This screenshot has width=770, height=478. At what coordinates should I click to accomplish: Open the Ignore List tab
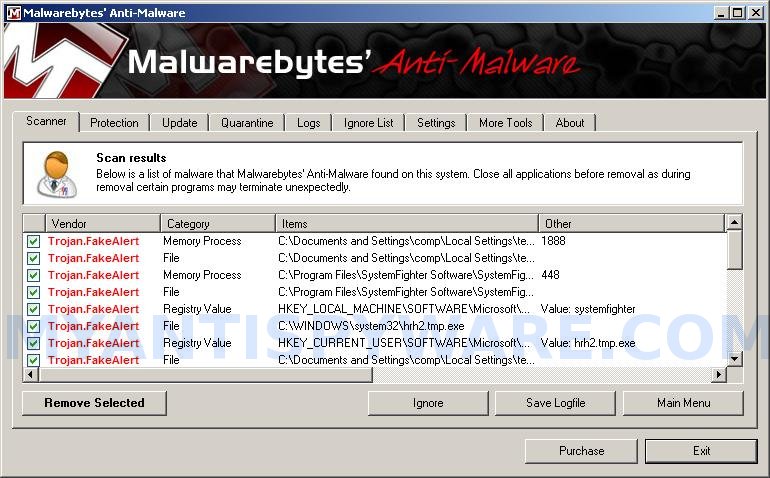pyautogui.click(x=368, y=123)
